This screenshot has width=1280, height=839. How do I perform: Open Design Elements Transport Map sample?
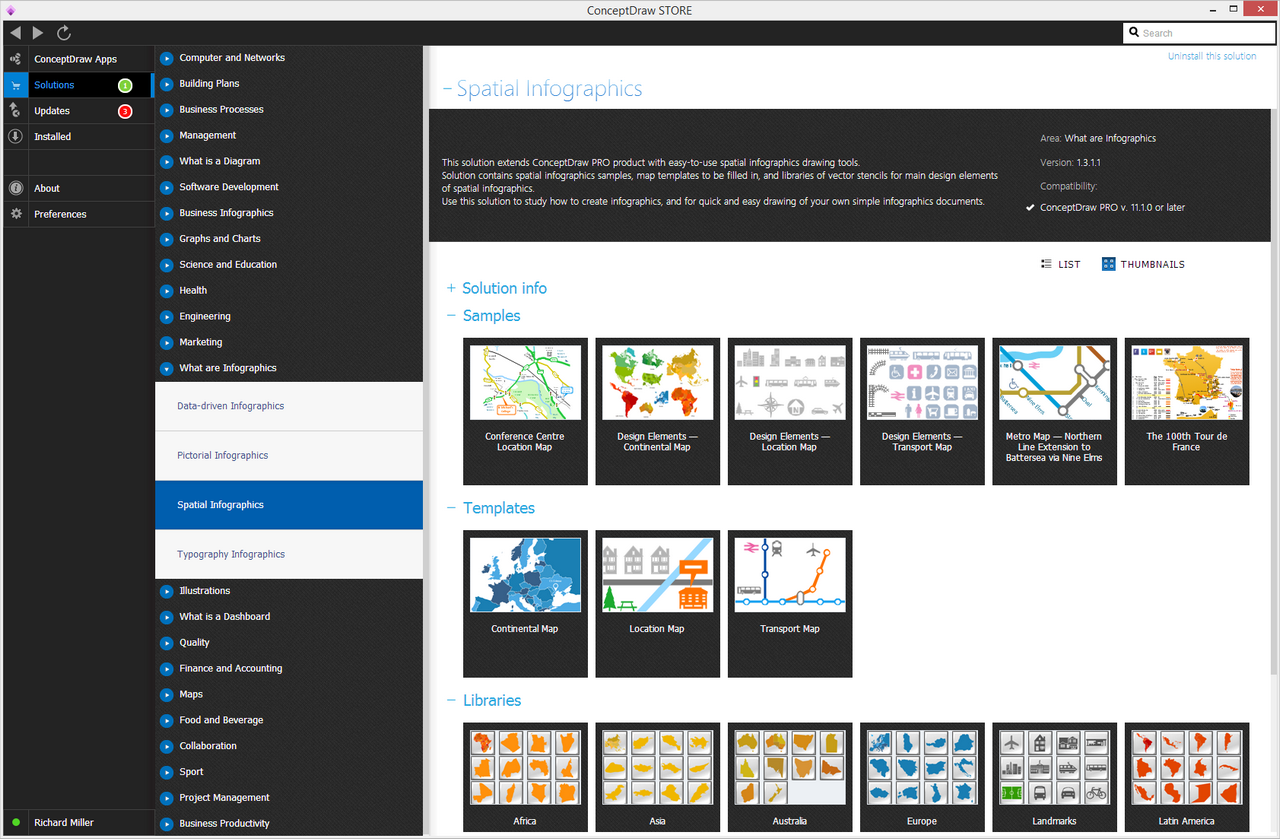click(922, 411)
